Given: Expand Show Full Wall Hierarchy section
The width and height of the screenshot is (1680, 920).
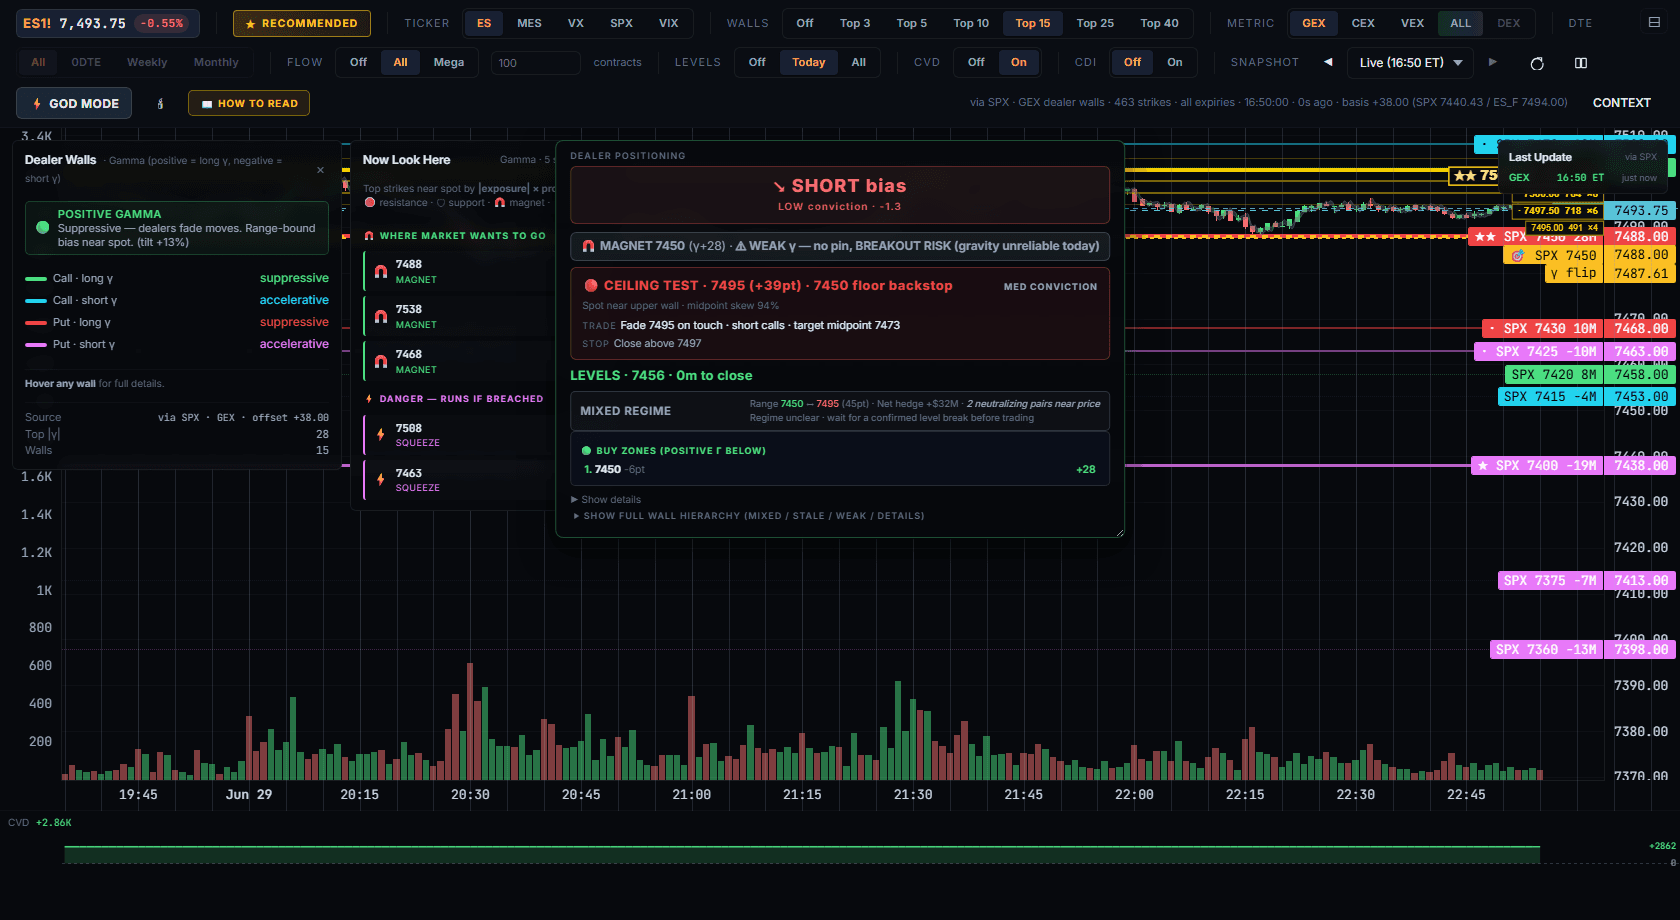Looking at the screenshot, I should (748, 516).
